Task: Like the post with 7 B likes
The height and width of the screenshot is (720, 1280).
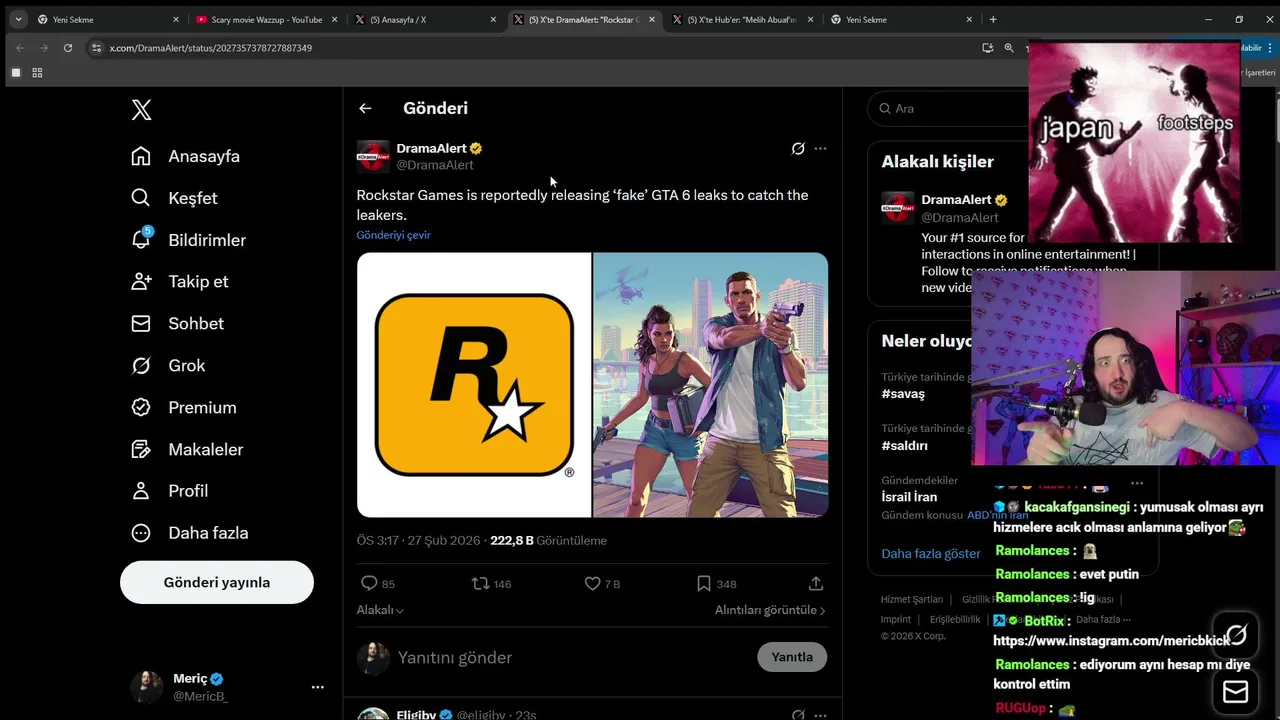Action: (x=592, y=583)
